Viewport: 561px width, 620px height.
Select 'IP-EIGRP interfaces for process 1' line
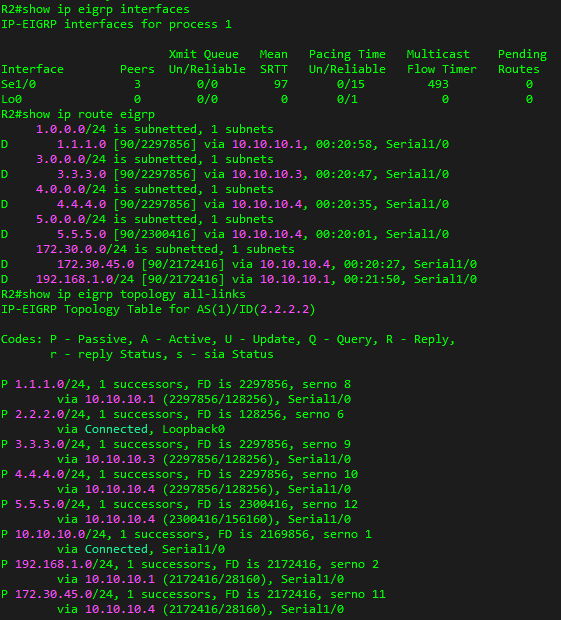(x=116, y=25)
